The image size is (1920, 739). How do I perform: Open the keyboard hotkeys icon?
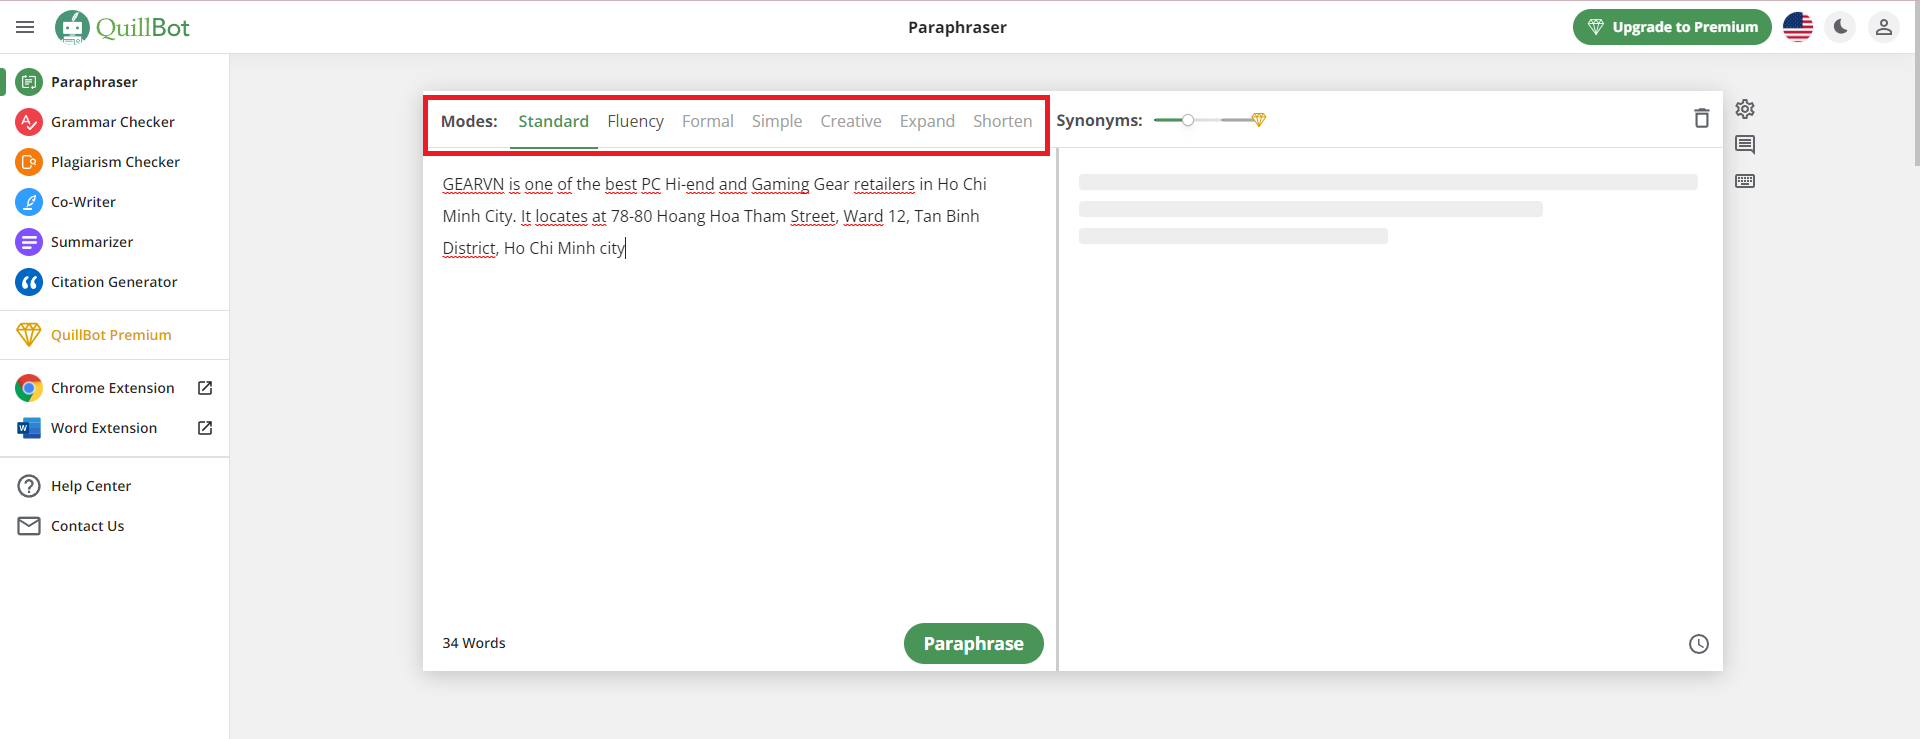1745,181
